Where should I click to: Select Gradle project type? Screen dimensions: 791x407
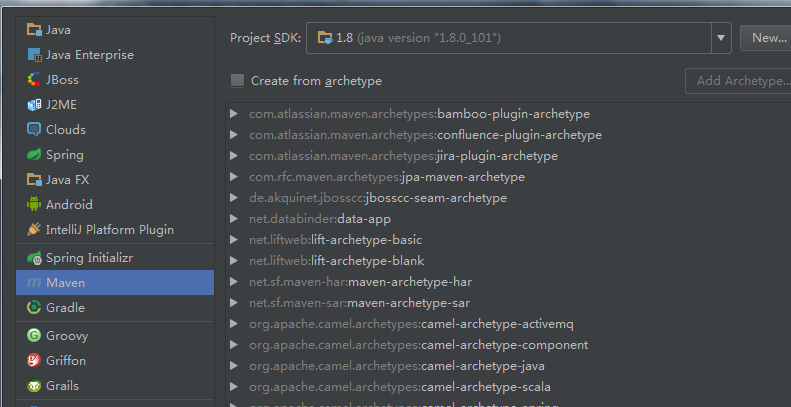pos(115,308)
